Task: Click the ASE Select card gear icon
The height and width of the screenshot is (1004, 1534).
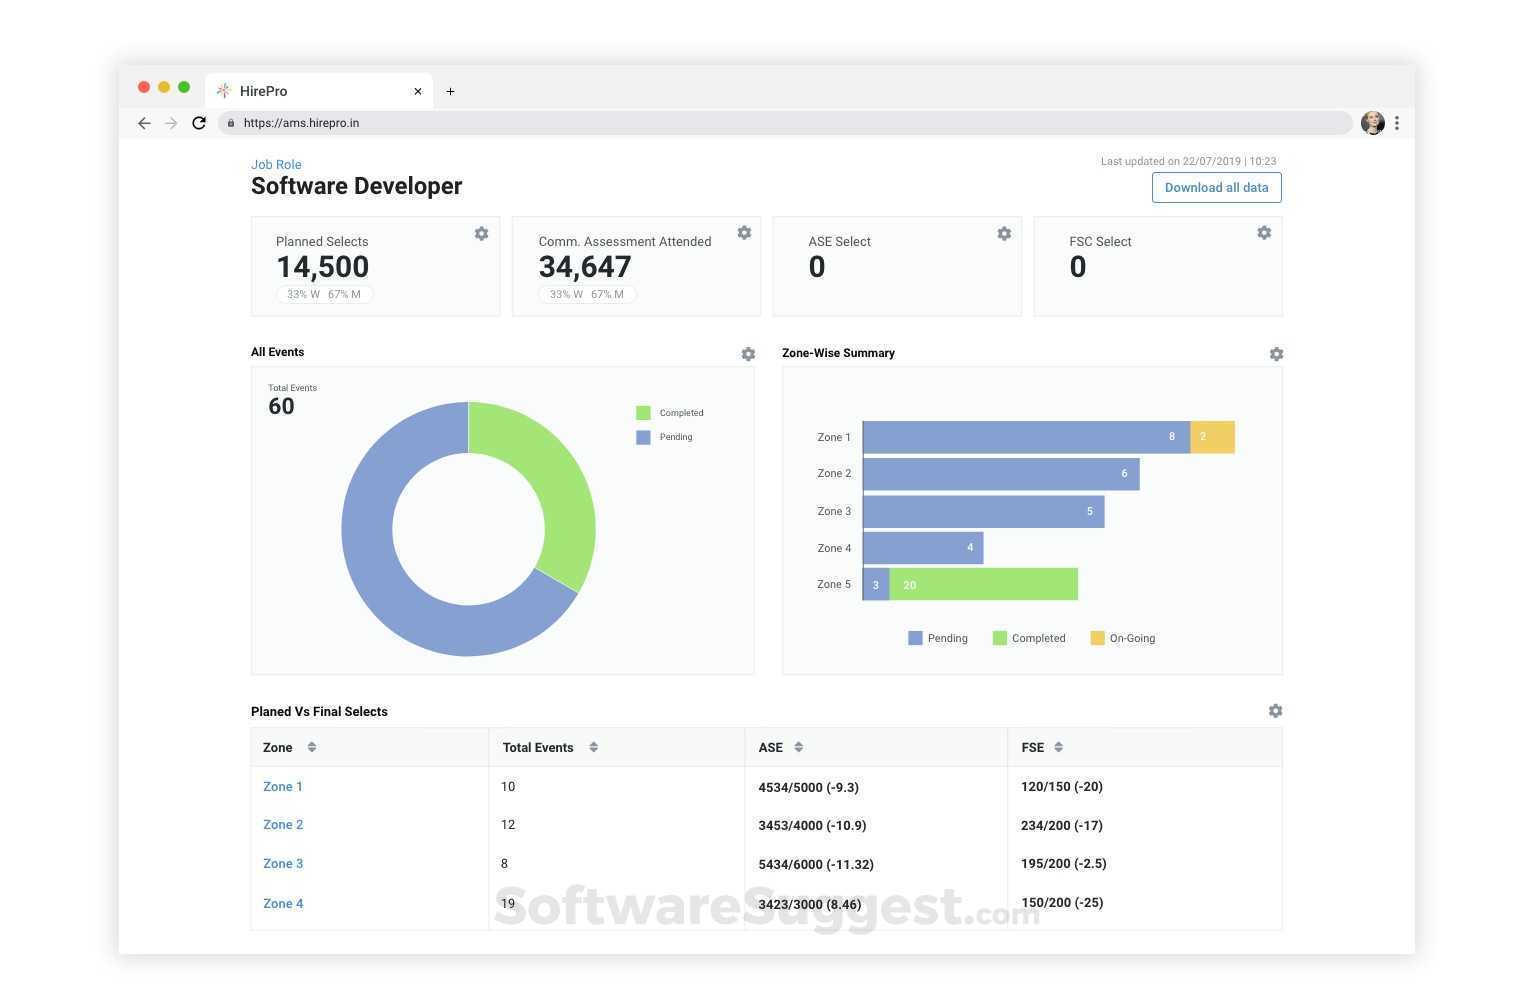Action: pos(1004,233)
